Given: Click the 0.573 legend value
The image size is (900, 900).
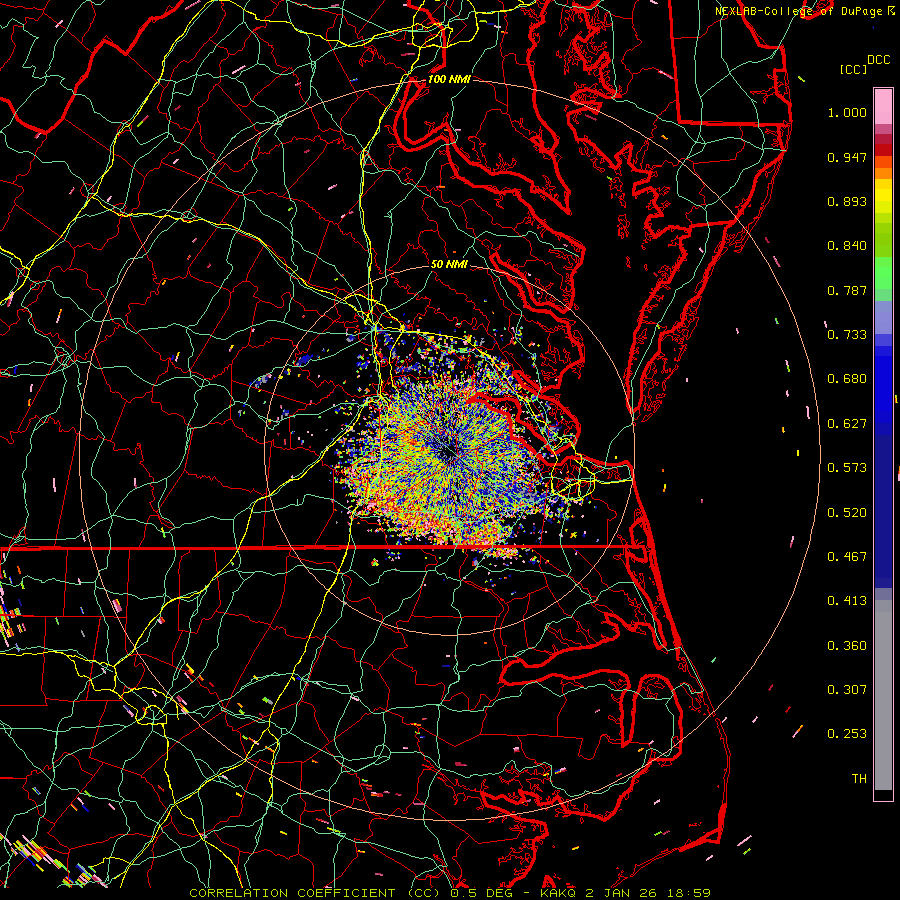Looking at the screenshot, I should tap(847, 468).
